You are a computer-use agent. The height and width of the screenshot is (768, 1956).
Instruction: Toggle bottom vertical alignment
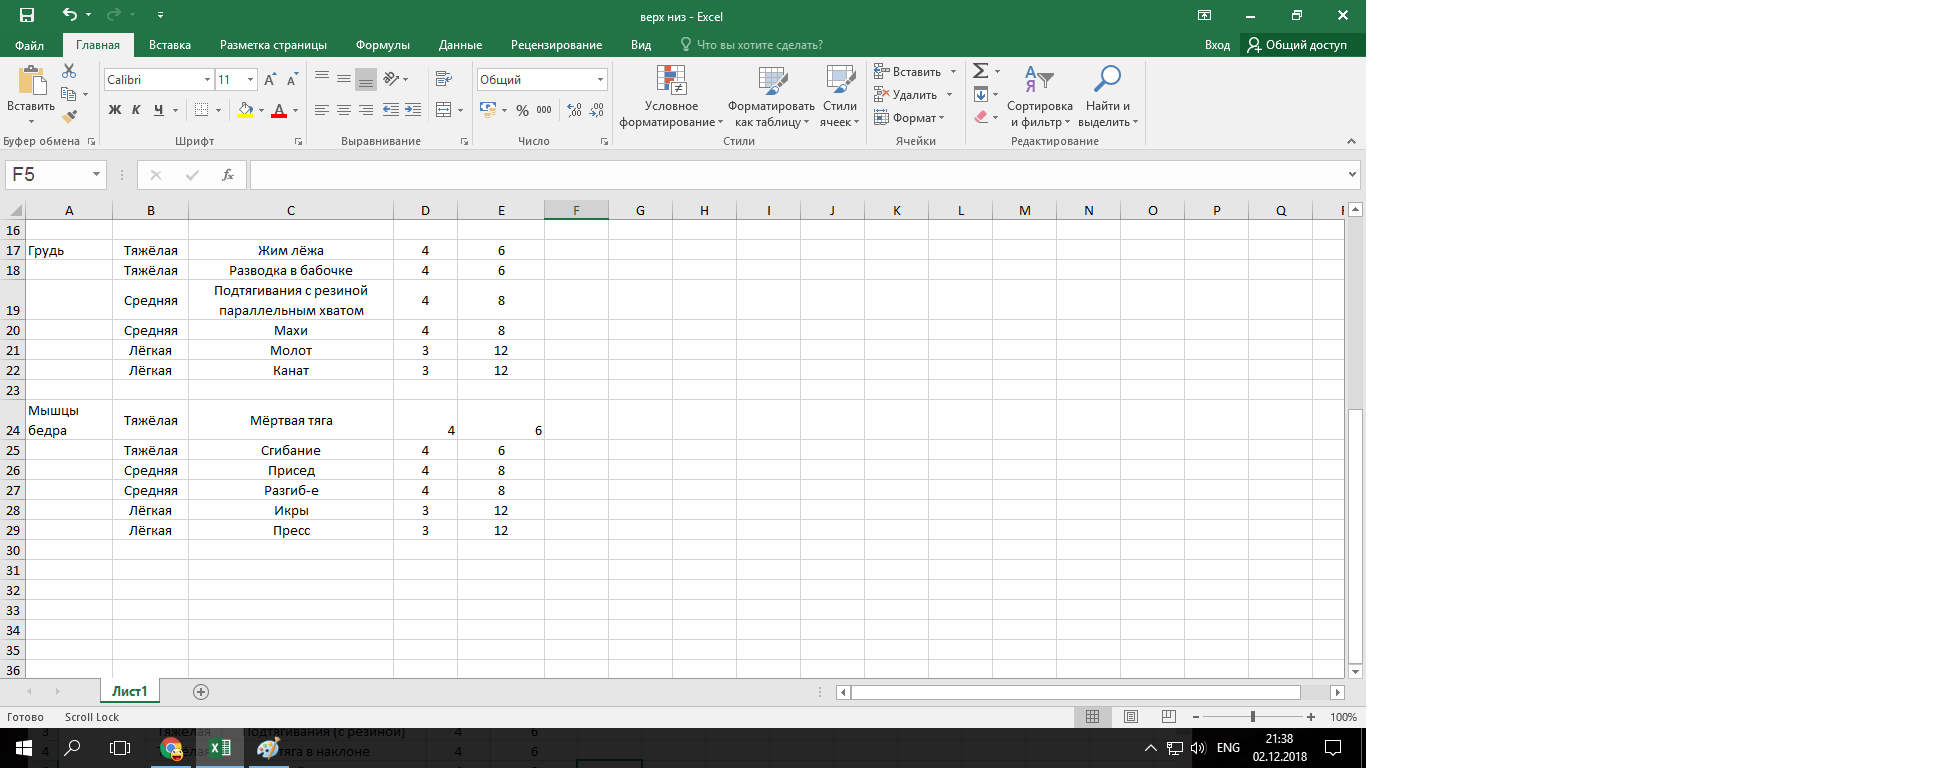point(366,78)
